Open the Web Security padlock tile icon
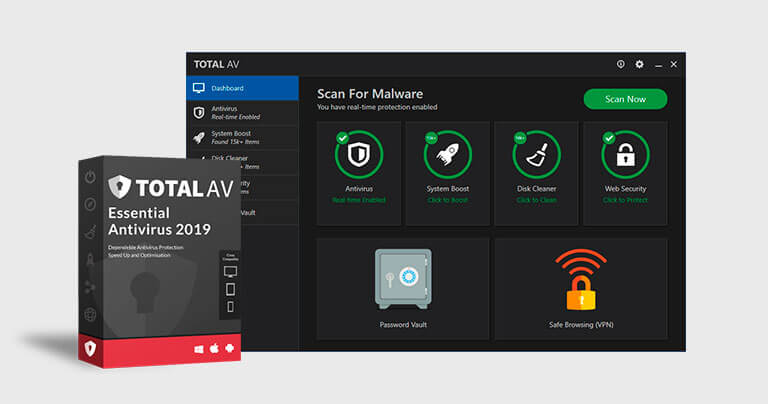Image resolution: width=768 pixels, height=404 pixels. click(x=625, y=155)
